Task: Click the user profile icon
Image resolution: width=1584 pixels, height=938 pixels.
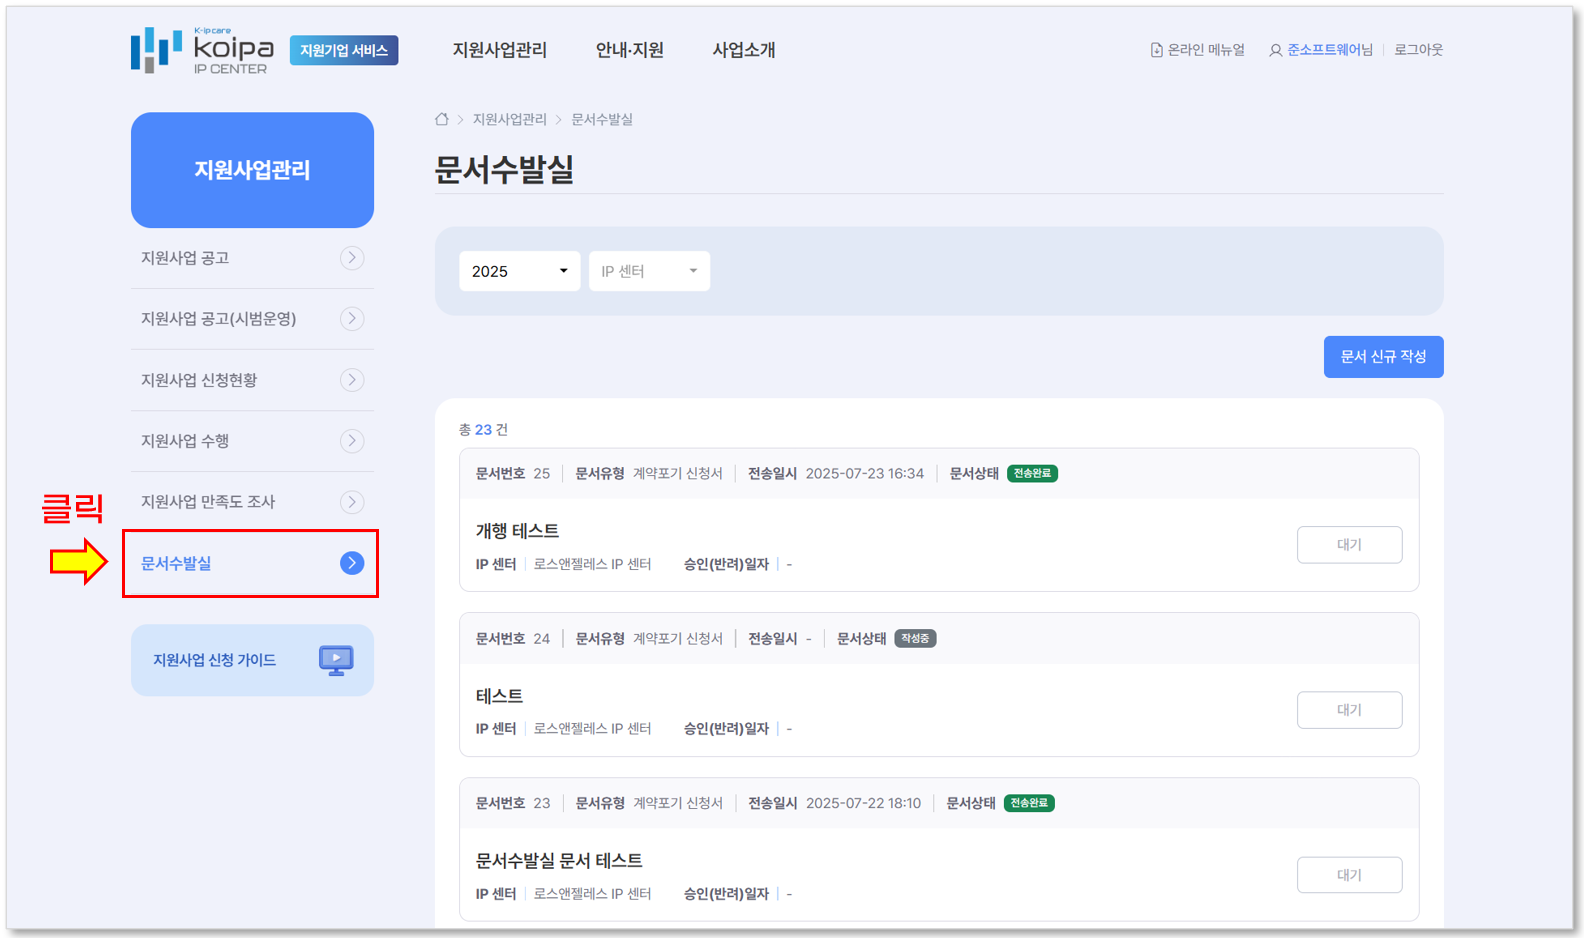Action: tap(1275, 50)
